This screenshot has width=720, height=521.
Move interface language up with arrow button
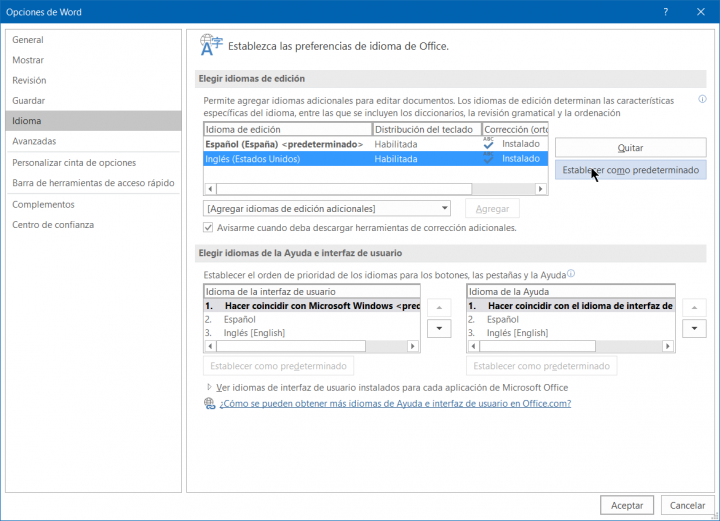point(439,308)
